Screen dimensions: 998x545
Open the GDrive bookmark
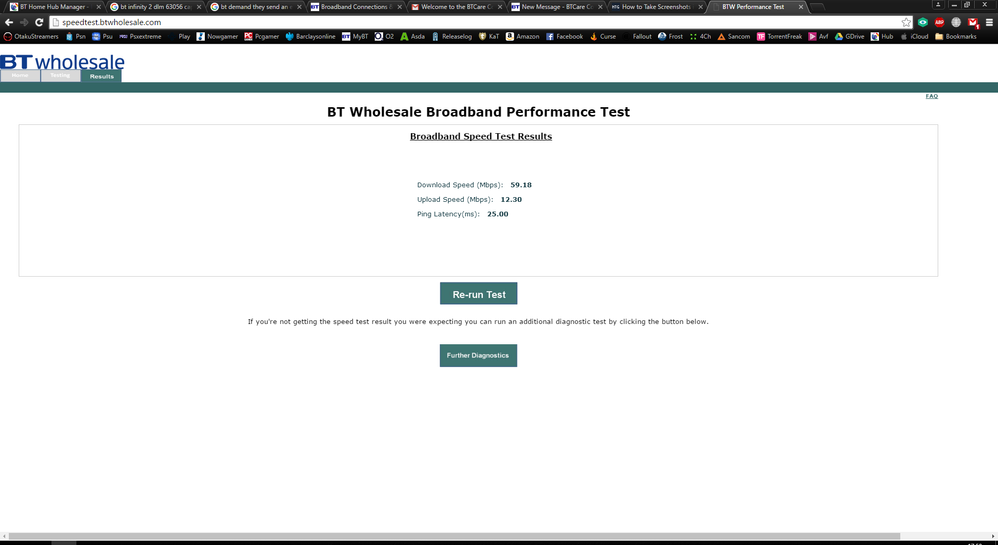pos(850,37)
